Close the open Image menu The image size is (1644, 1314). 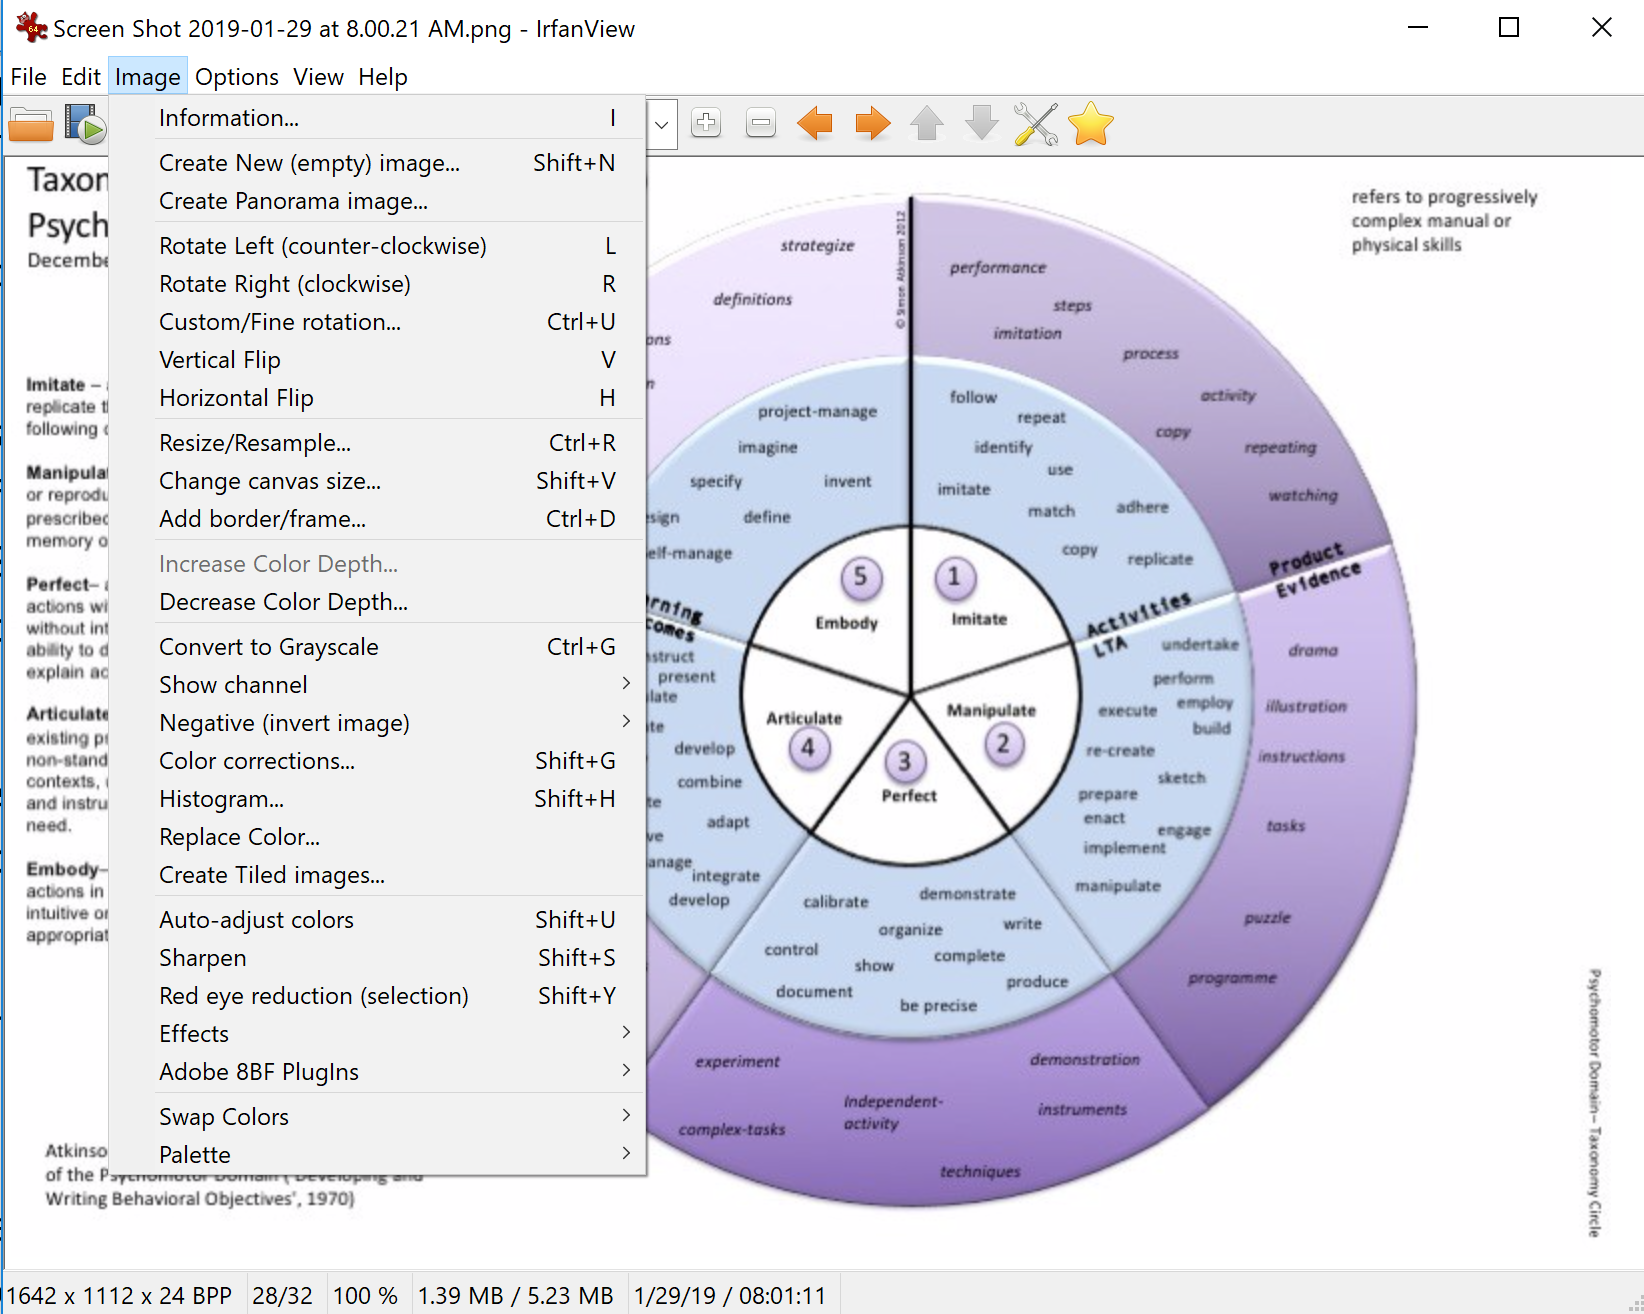click(x=148, y=77)
